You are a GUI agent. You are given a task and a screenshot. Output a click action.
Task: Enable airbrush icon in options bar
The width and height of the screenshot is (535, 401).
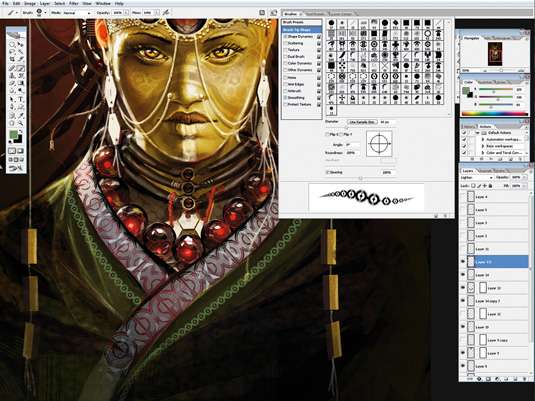[166, 13]
